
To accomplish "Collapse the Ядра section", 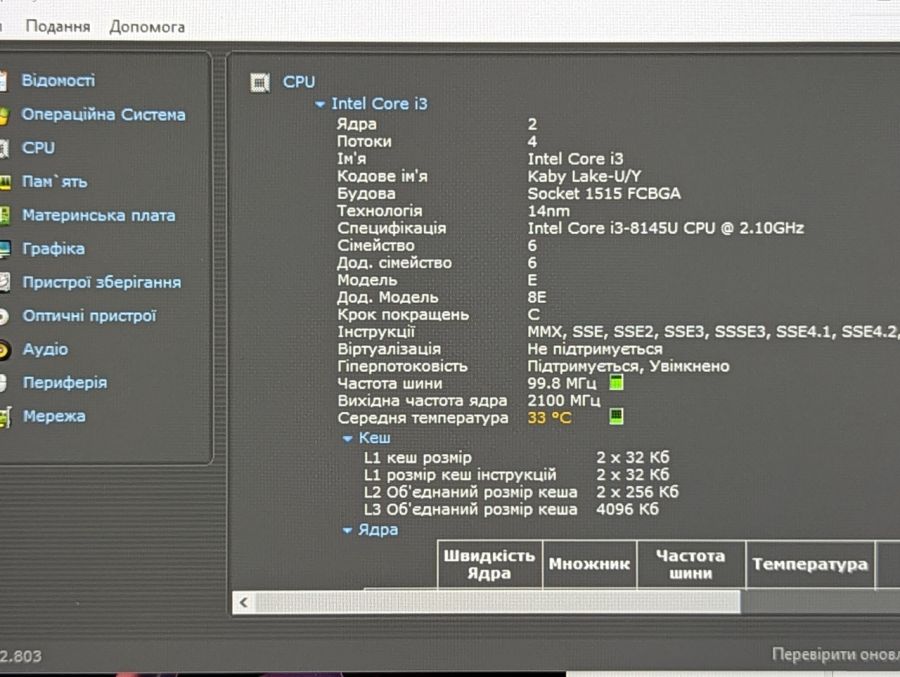I will click(347, 531).
